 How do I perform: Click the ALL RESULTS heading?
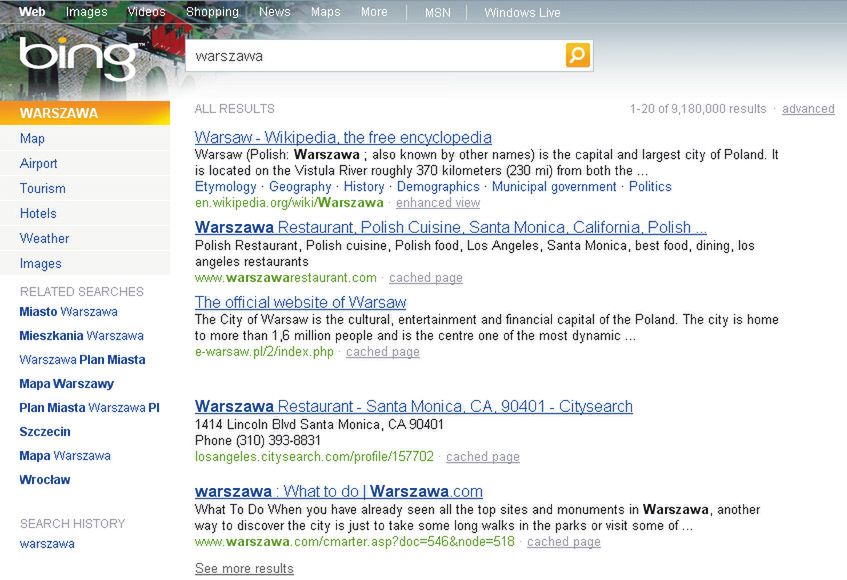[234, 109]
